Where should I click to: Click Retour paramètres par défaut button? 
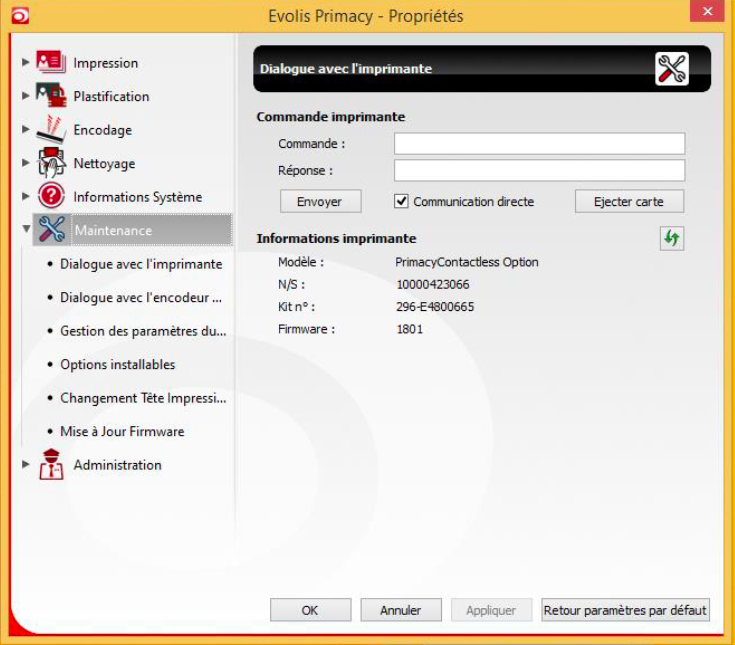(x=625, y=610)
